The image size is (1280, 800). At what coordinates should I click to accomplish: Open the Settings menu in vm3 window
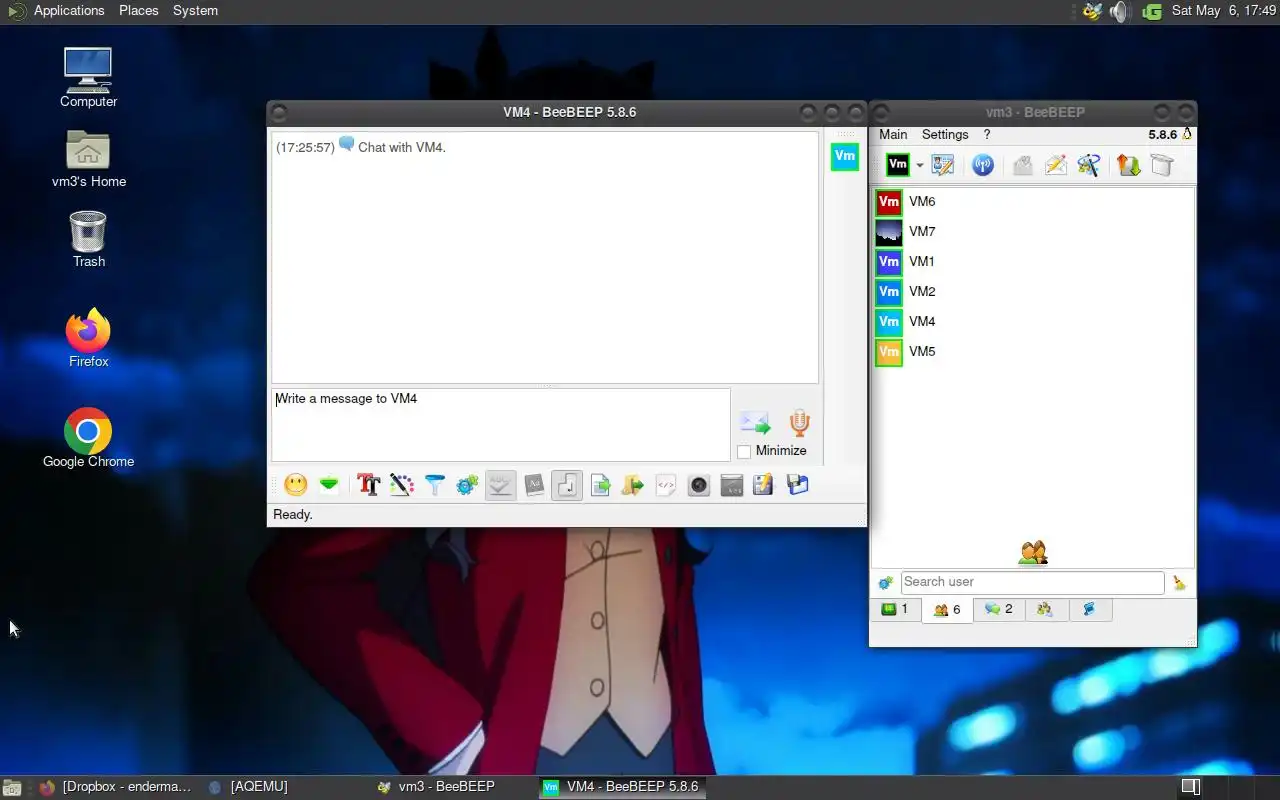pyautogui.click(x=945, y=134)
